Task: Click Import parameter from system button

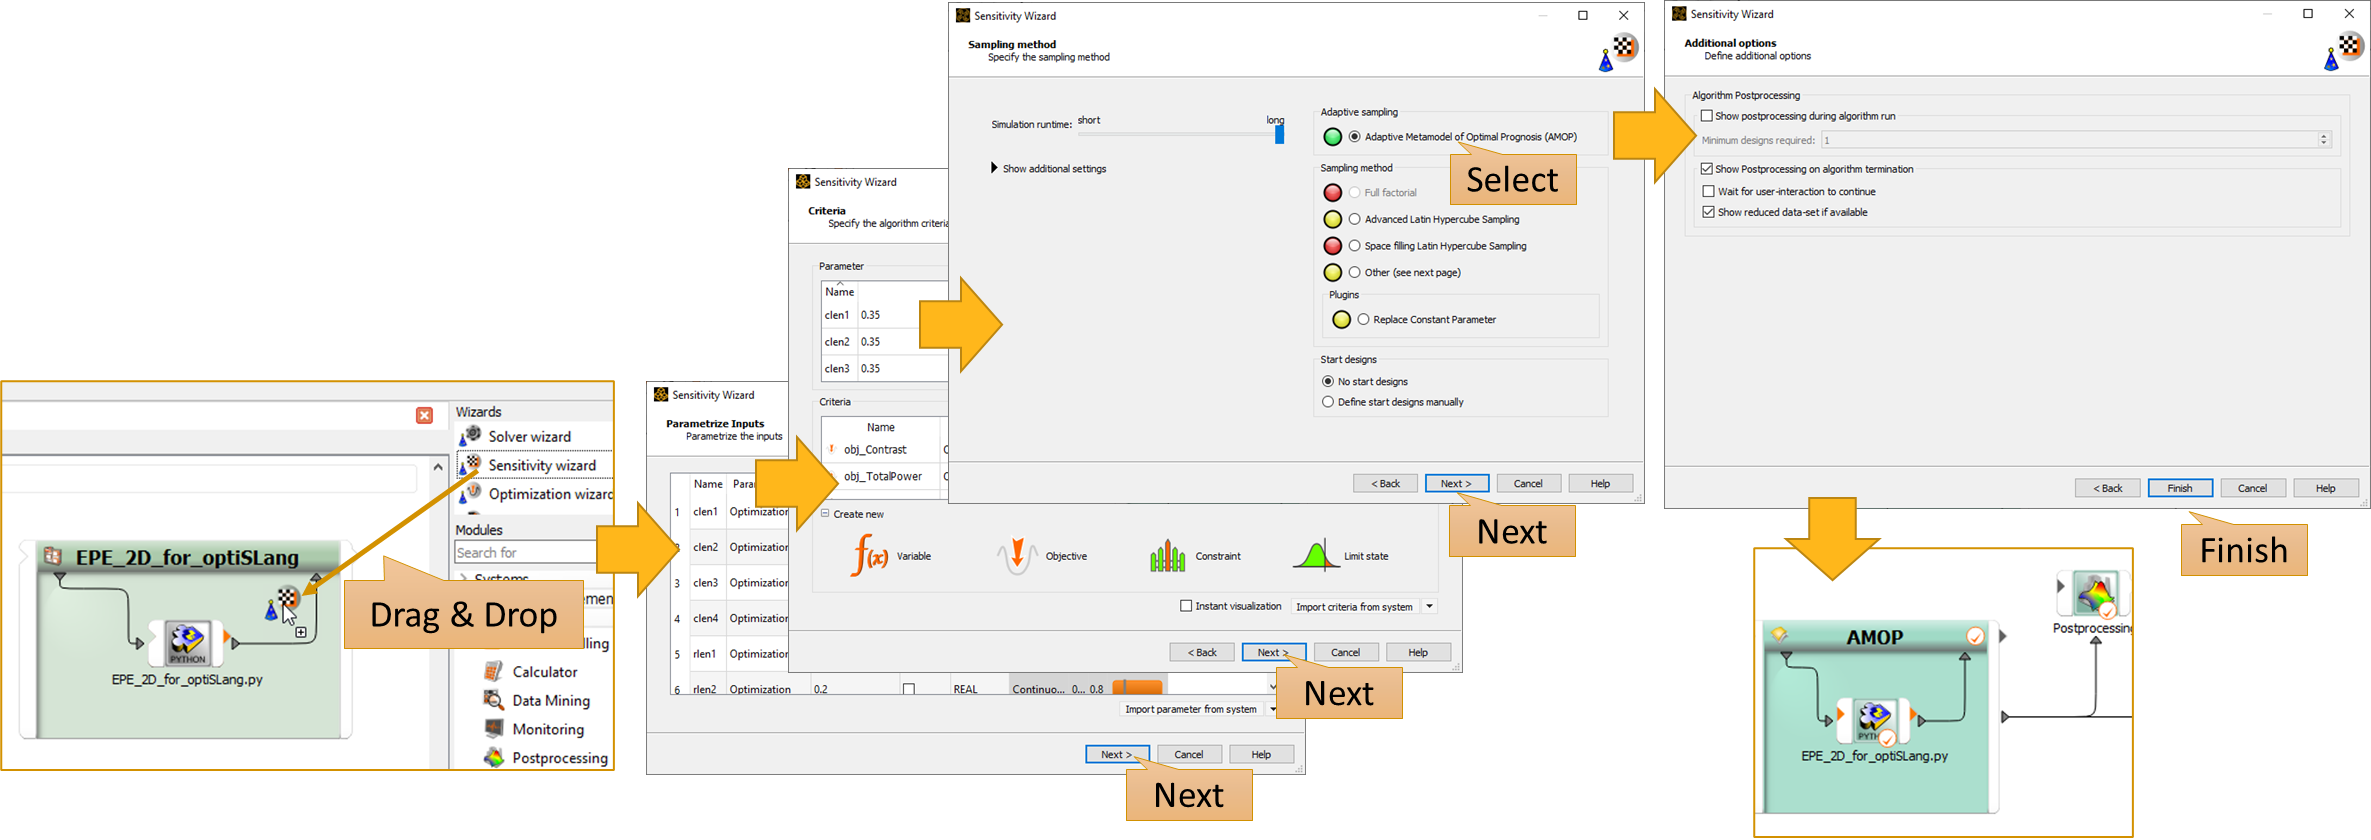Action: pyautogui.click(x=1191, y=709)
